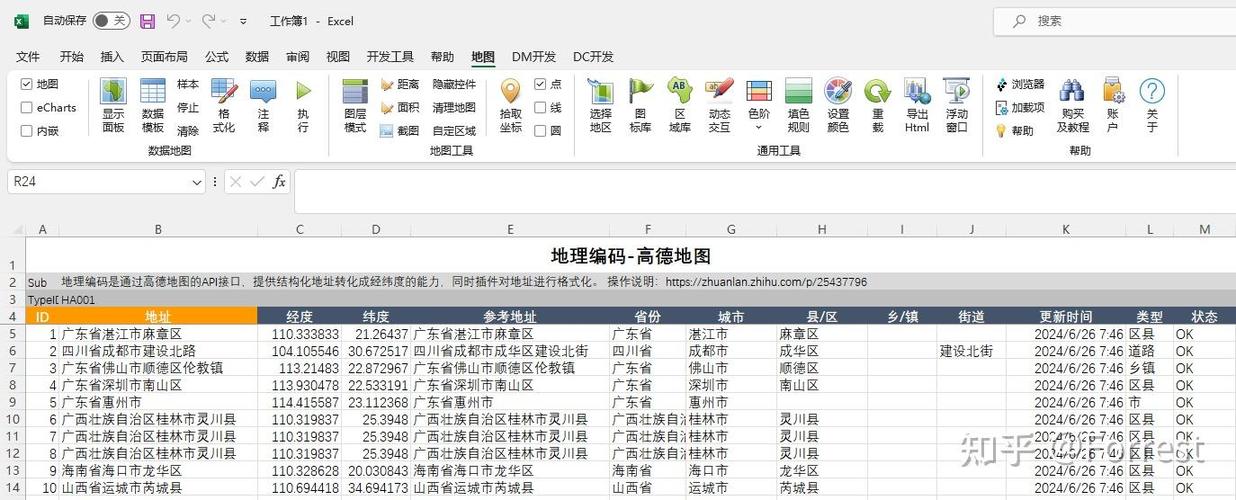The image size is (1236, 500).
Task: Open the 图标库 icon library
Action: [x=641, y=106]
